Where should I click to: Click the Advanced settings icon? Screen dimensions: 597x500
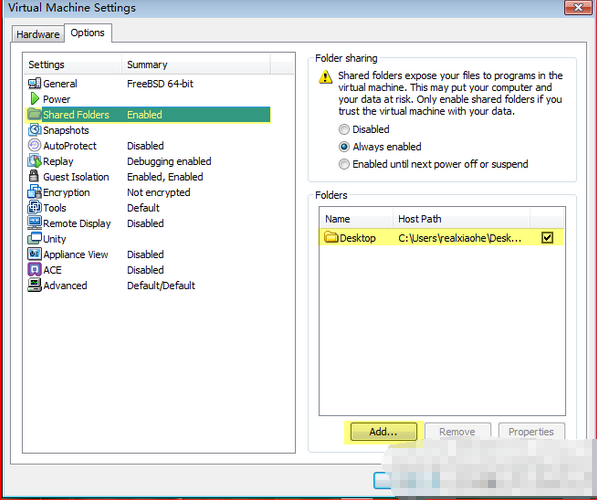tap(34, 285)
